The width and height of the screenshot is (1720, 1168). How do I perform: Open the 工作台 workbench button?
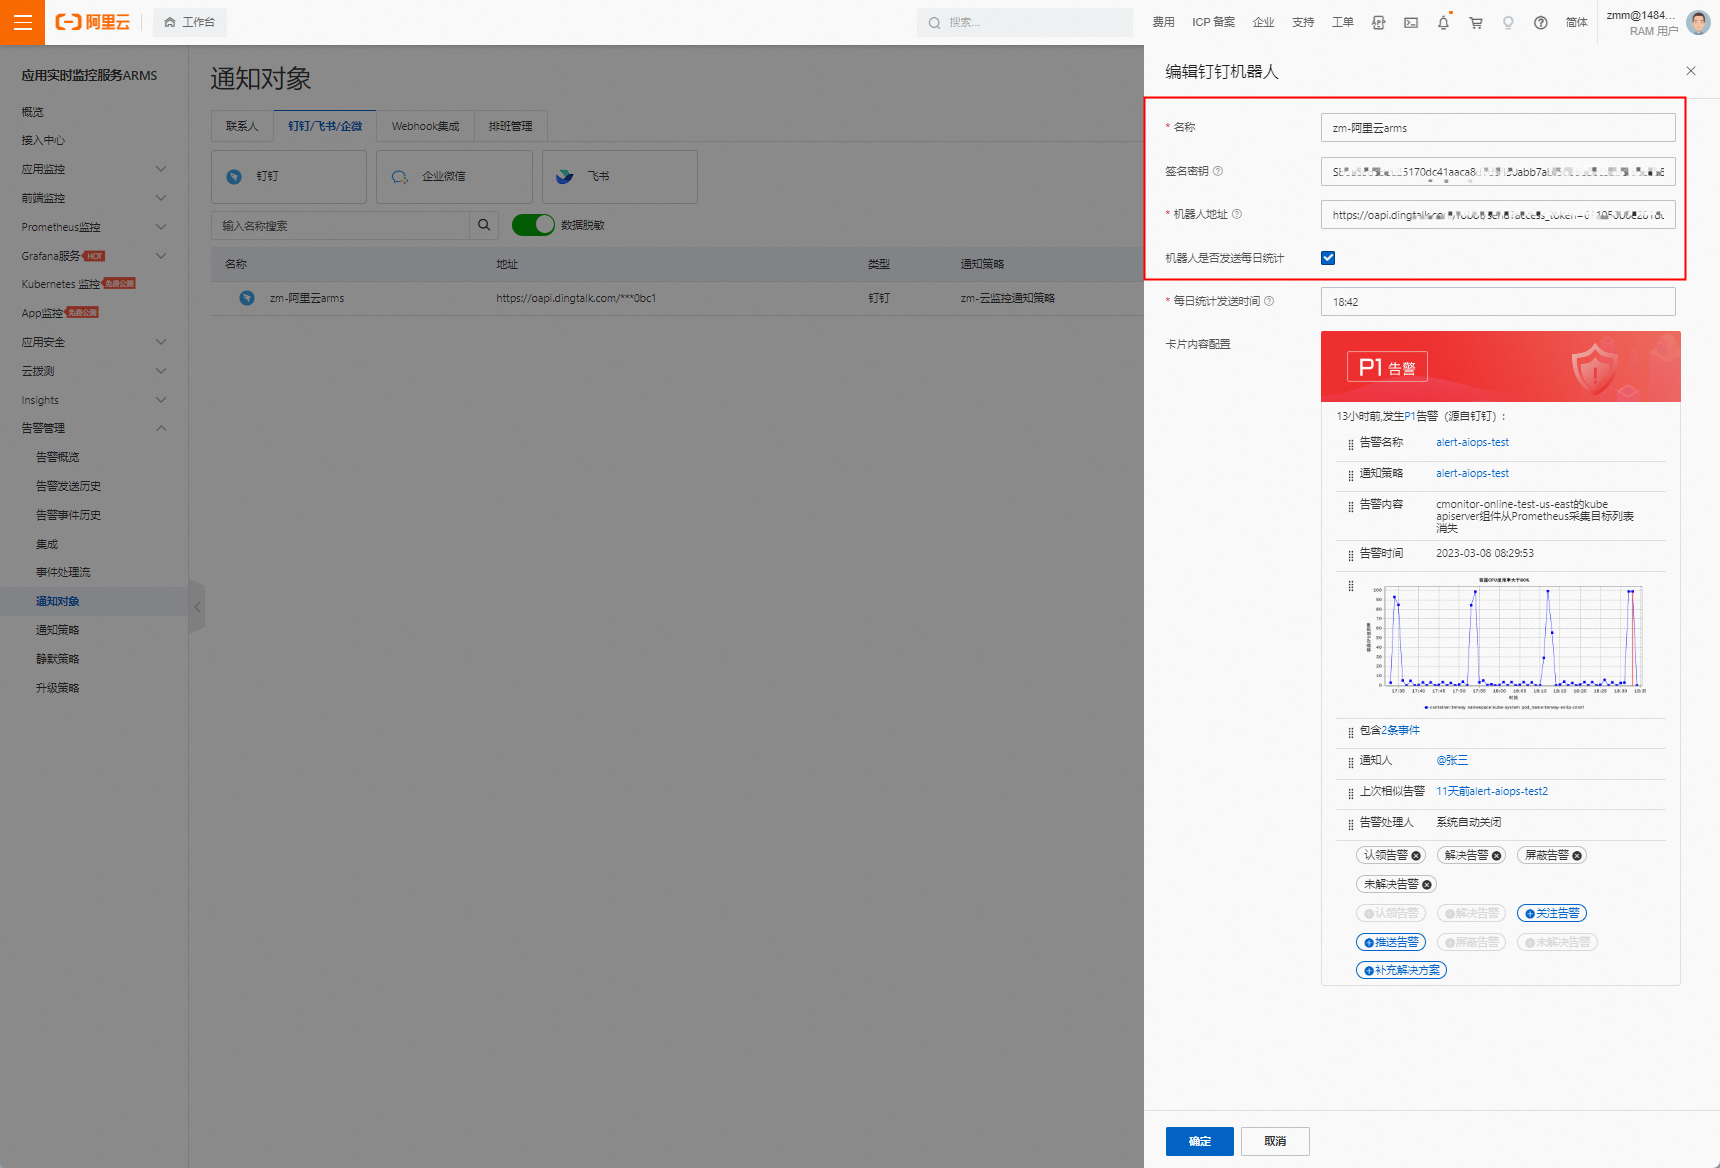point(190,22)
